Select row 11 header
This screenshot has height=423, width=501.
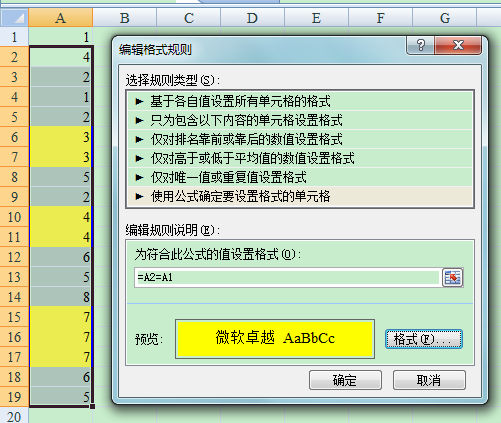(14, 237)
